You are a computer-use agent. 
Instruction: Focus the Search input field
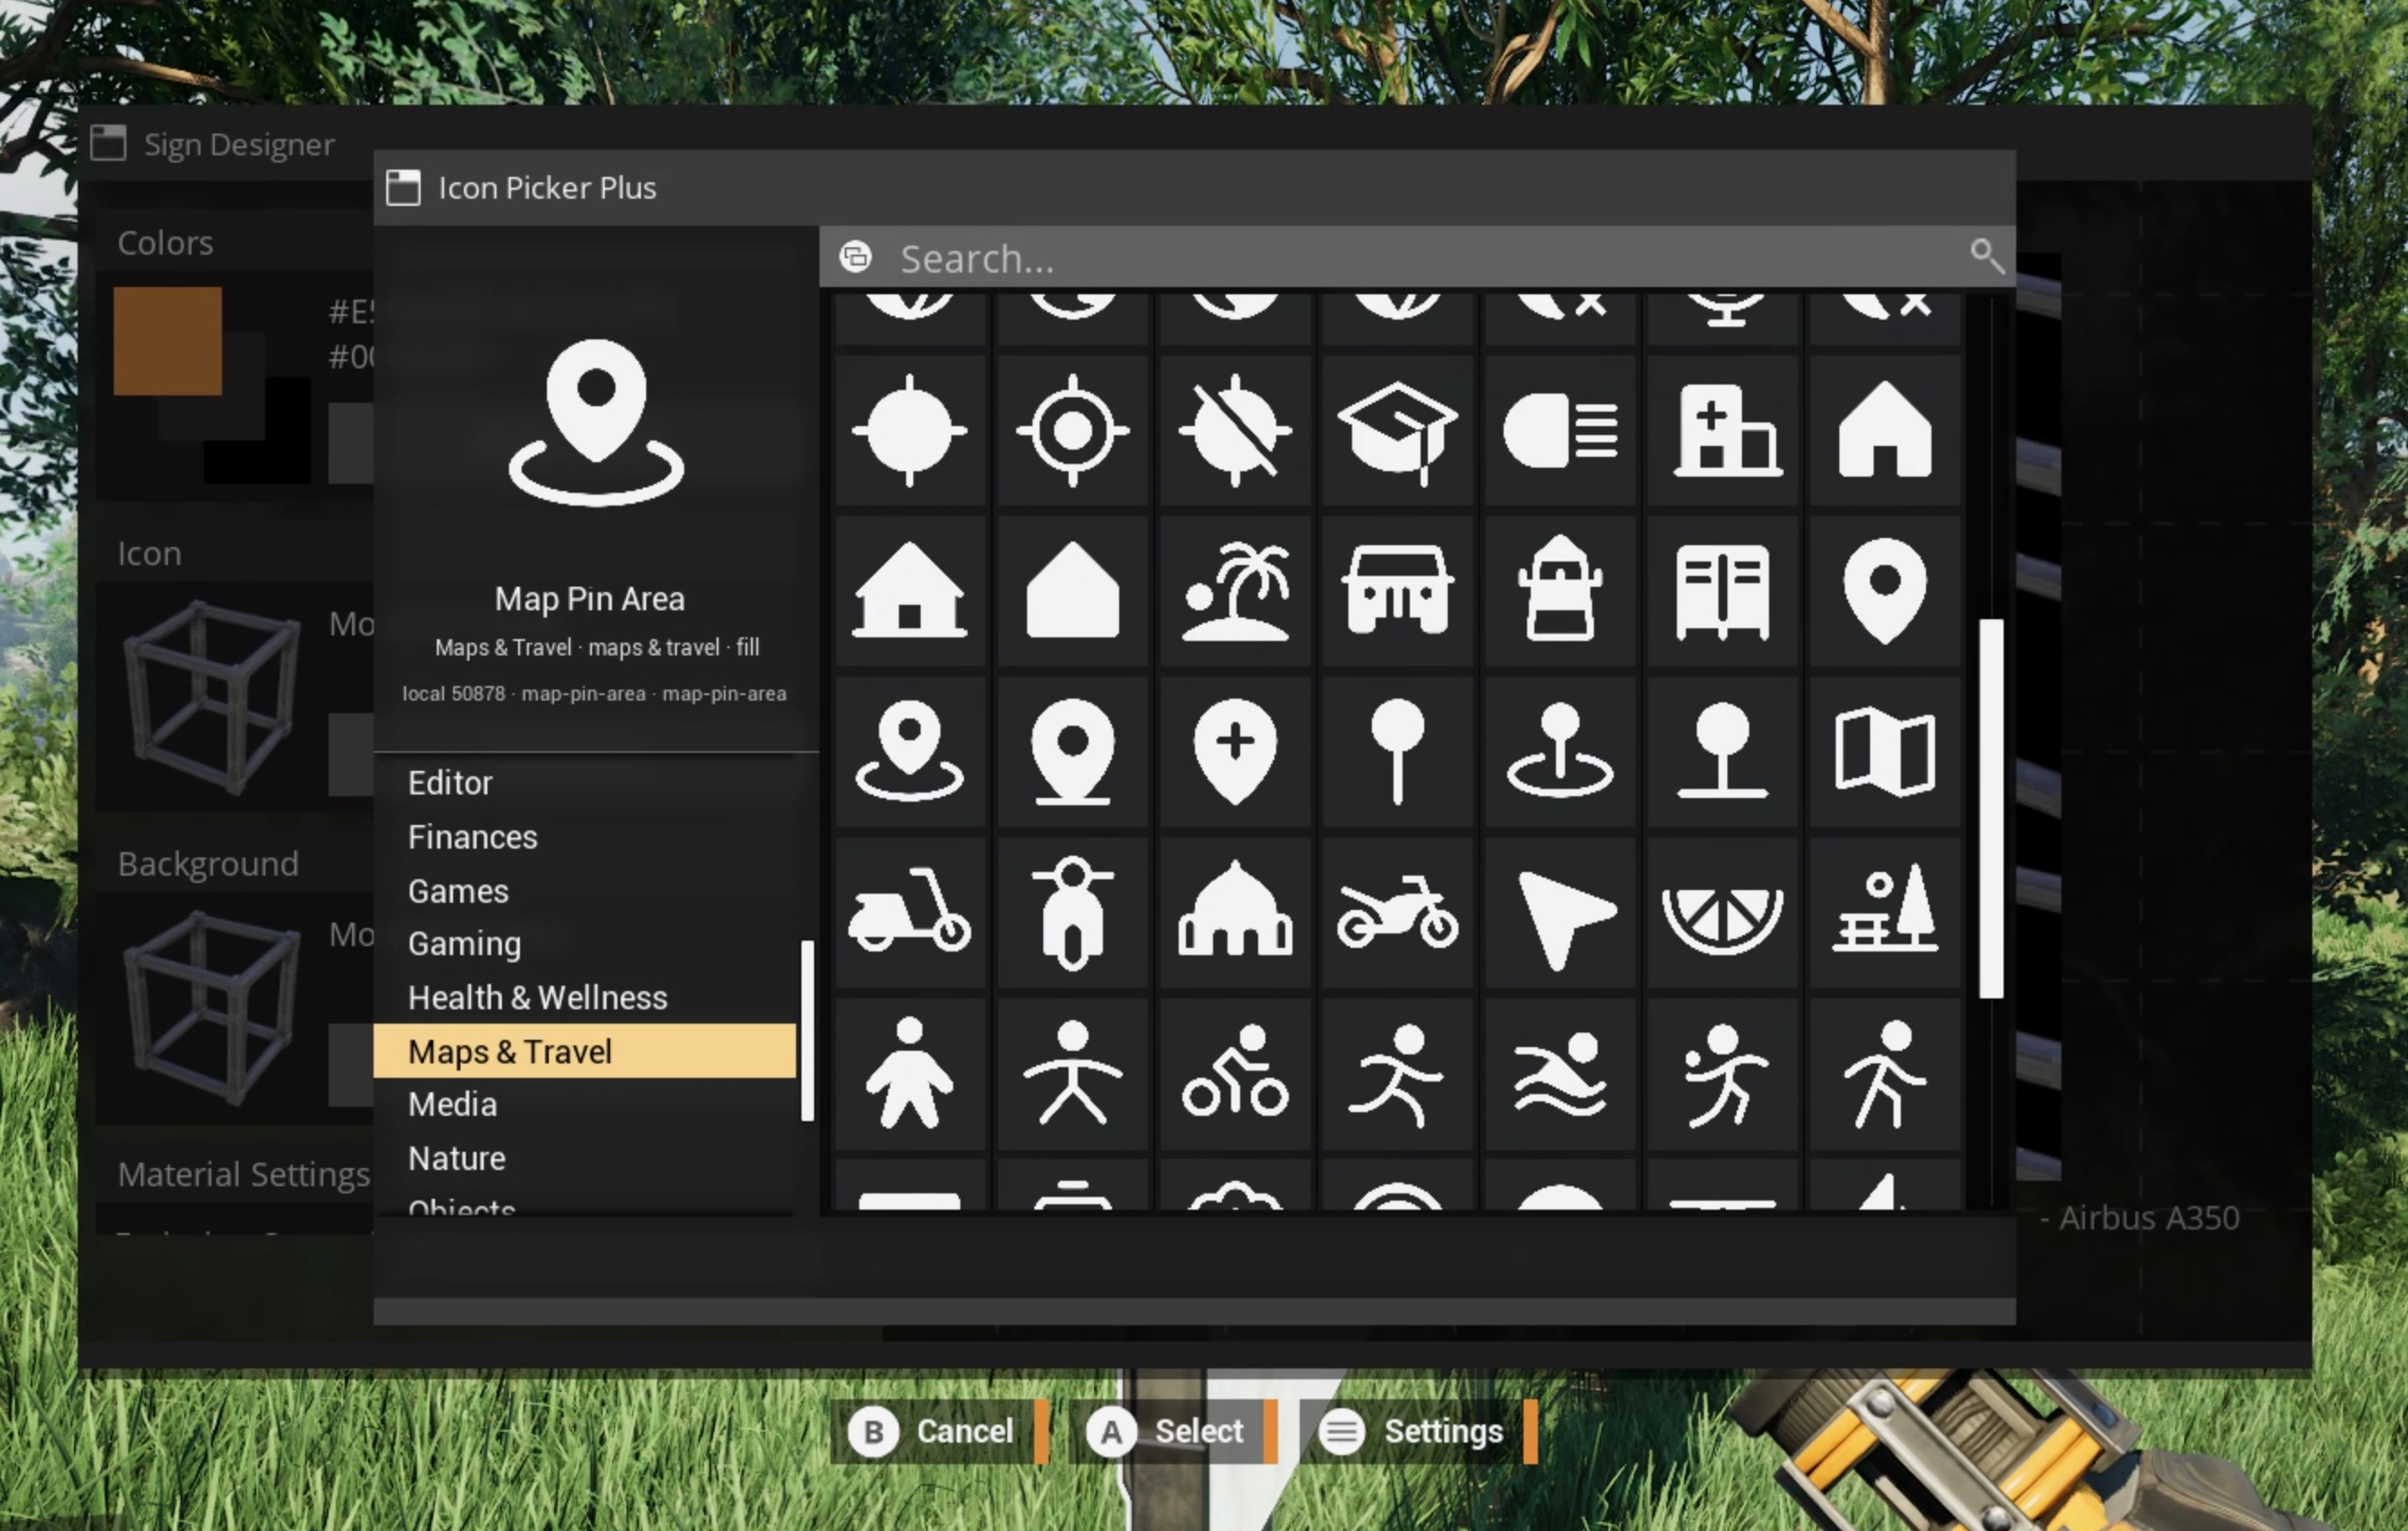1417,257
